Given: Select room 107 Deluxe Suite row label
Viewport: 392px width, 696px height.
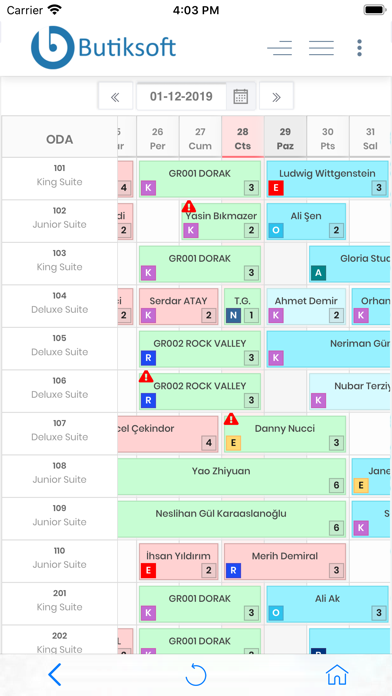Looking at the screenshot, I should (x=59, y=434).
